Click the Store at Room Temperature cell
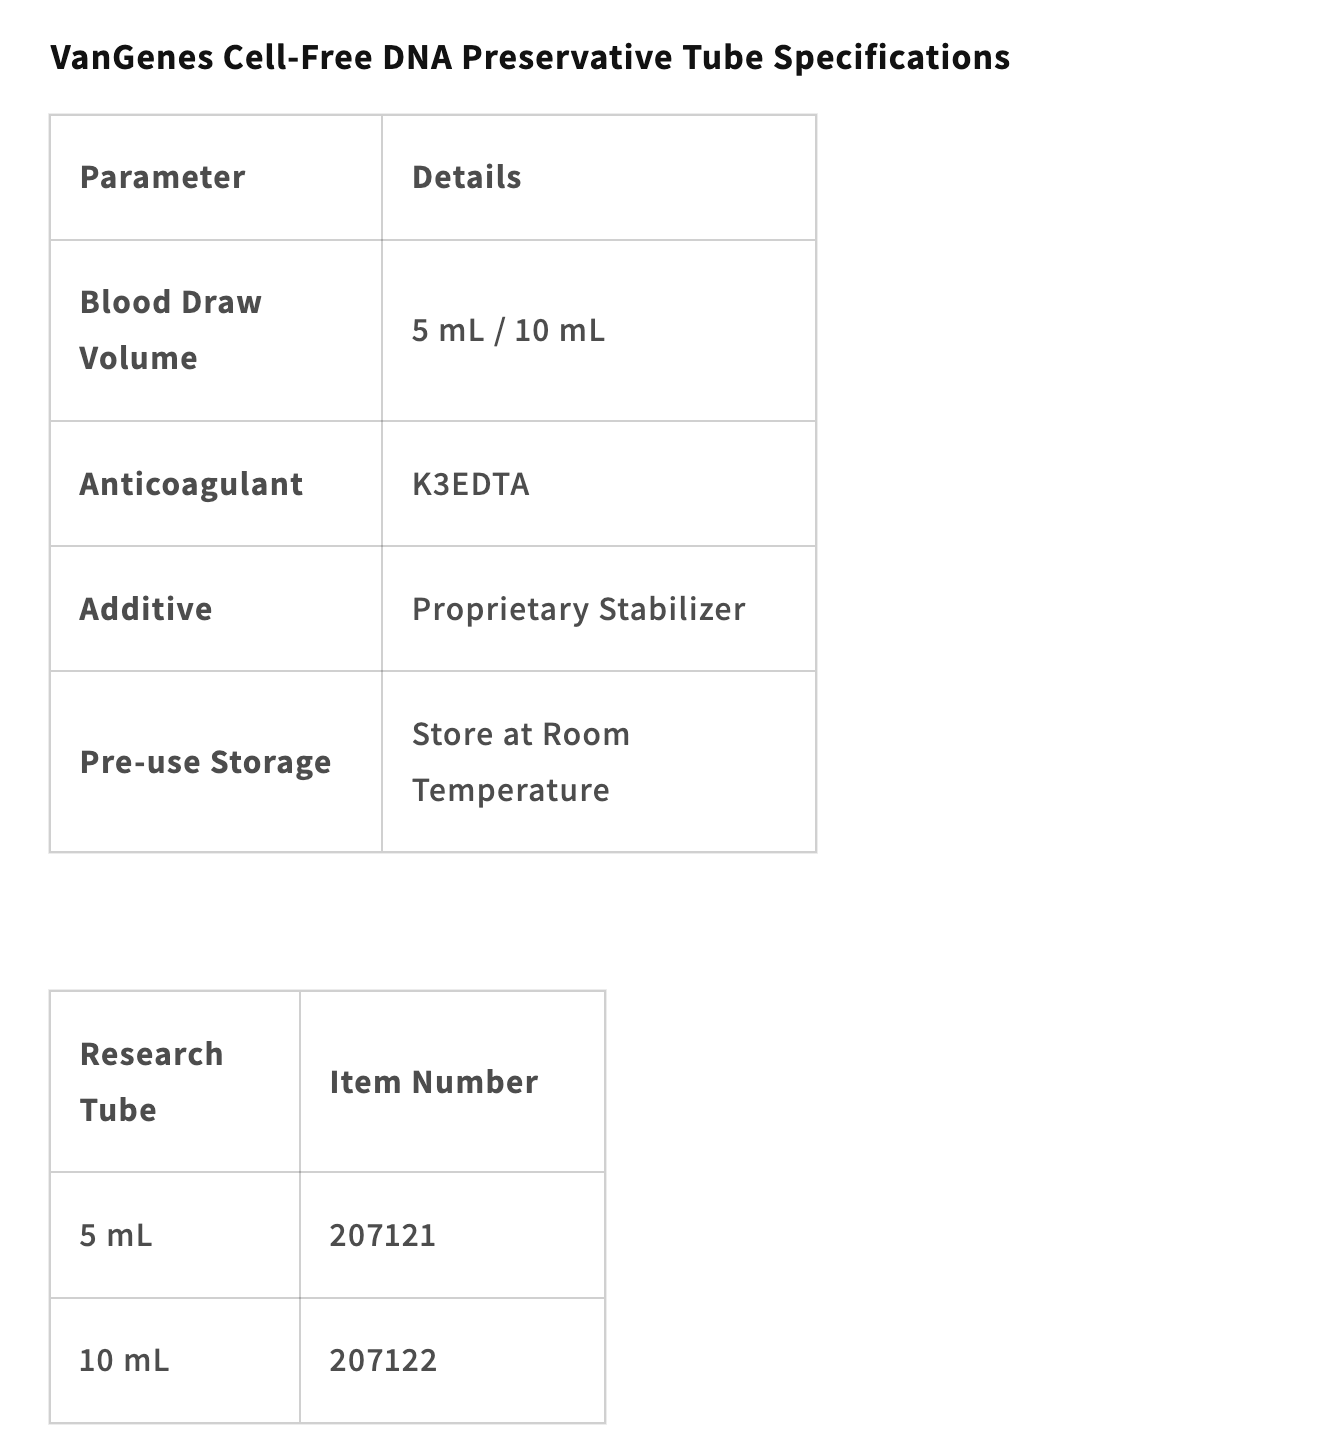 pos(520,762)
